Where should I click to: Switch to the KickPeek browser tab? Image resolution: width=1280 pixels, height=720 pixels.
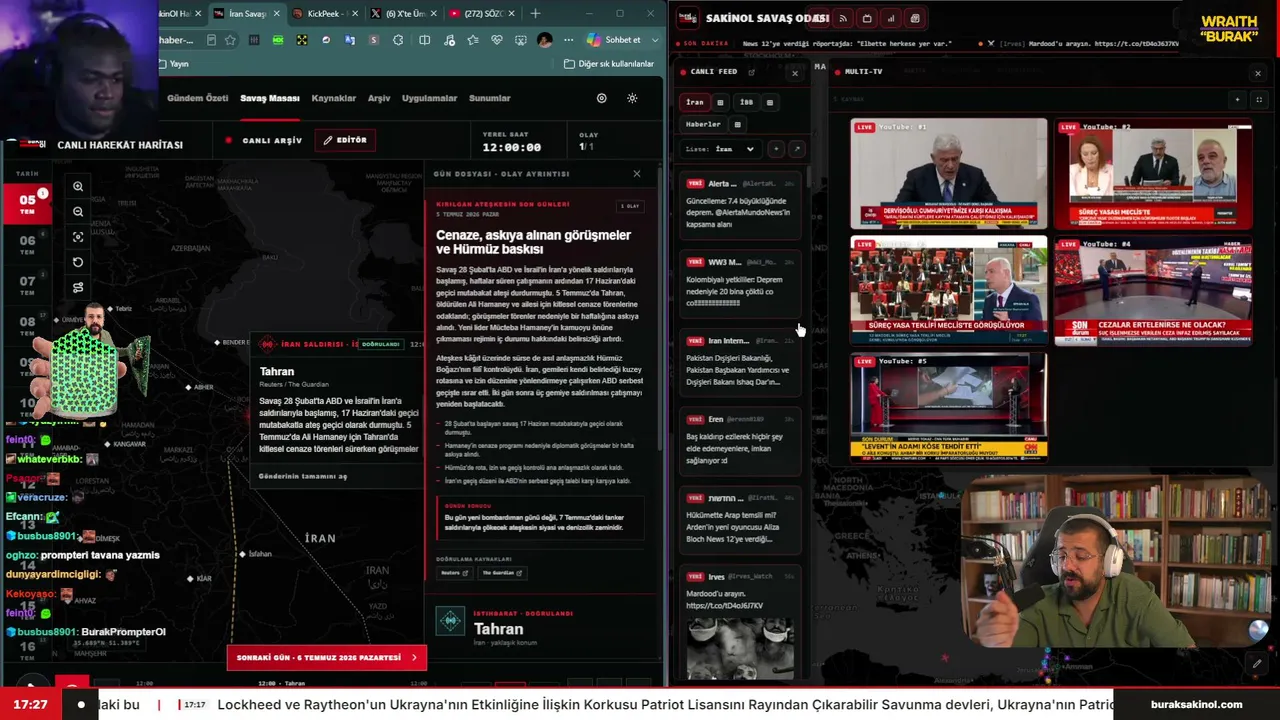(x=323, y=14)
